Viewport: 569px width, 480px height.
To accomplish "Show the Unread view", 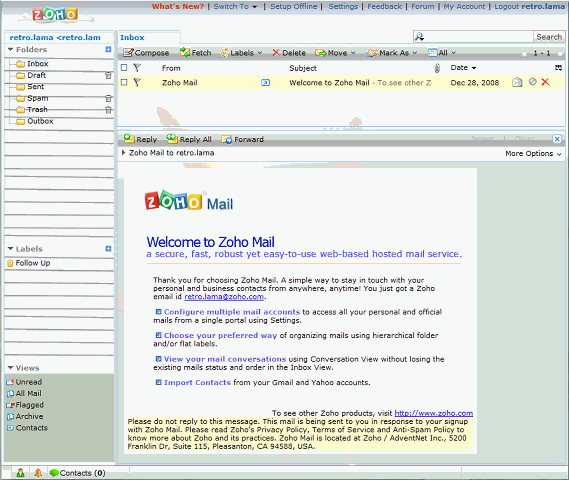I will [24, 382].
